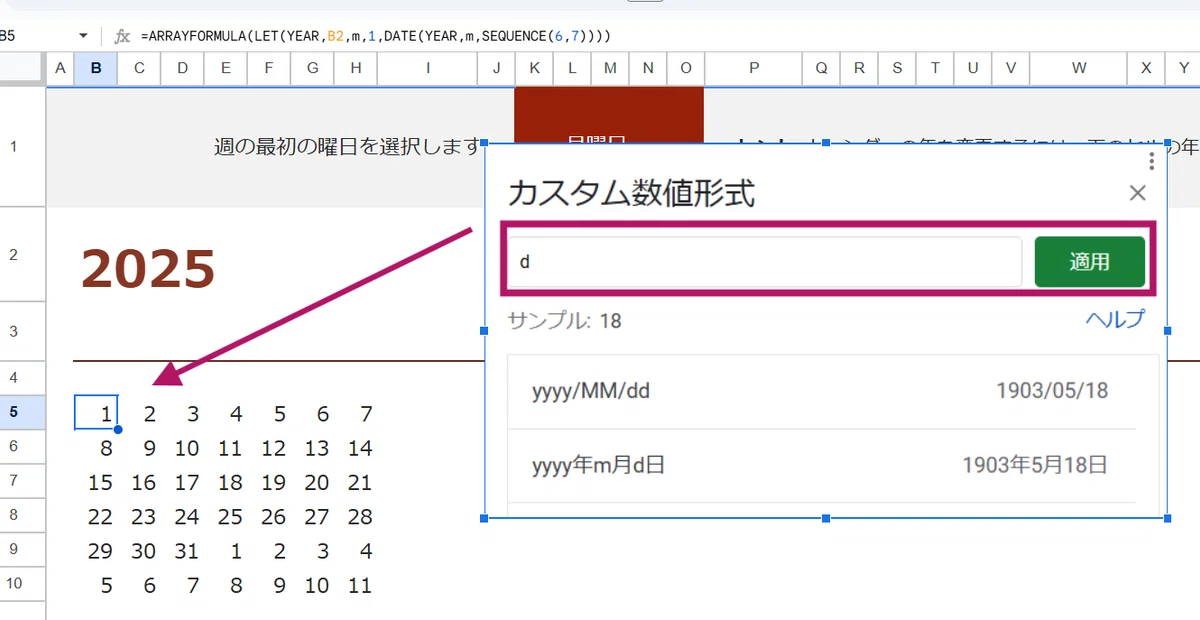Open the name box dropdown arrow

coord(84,36)
